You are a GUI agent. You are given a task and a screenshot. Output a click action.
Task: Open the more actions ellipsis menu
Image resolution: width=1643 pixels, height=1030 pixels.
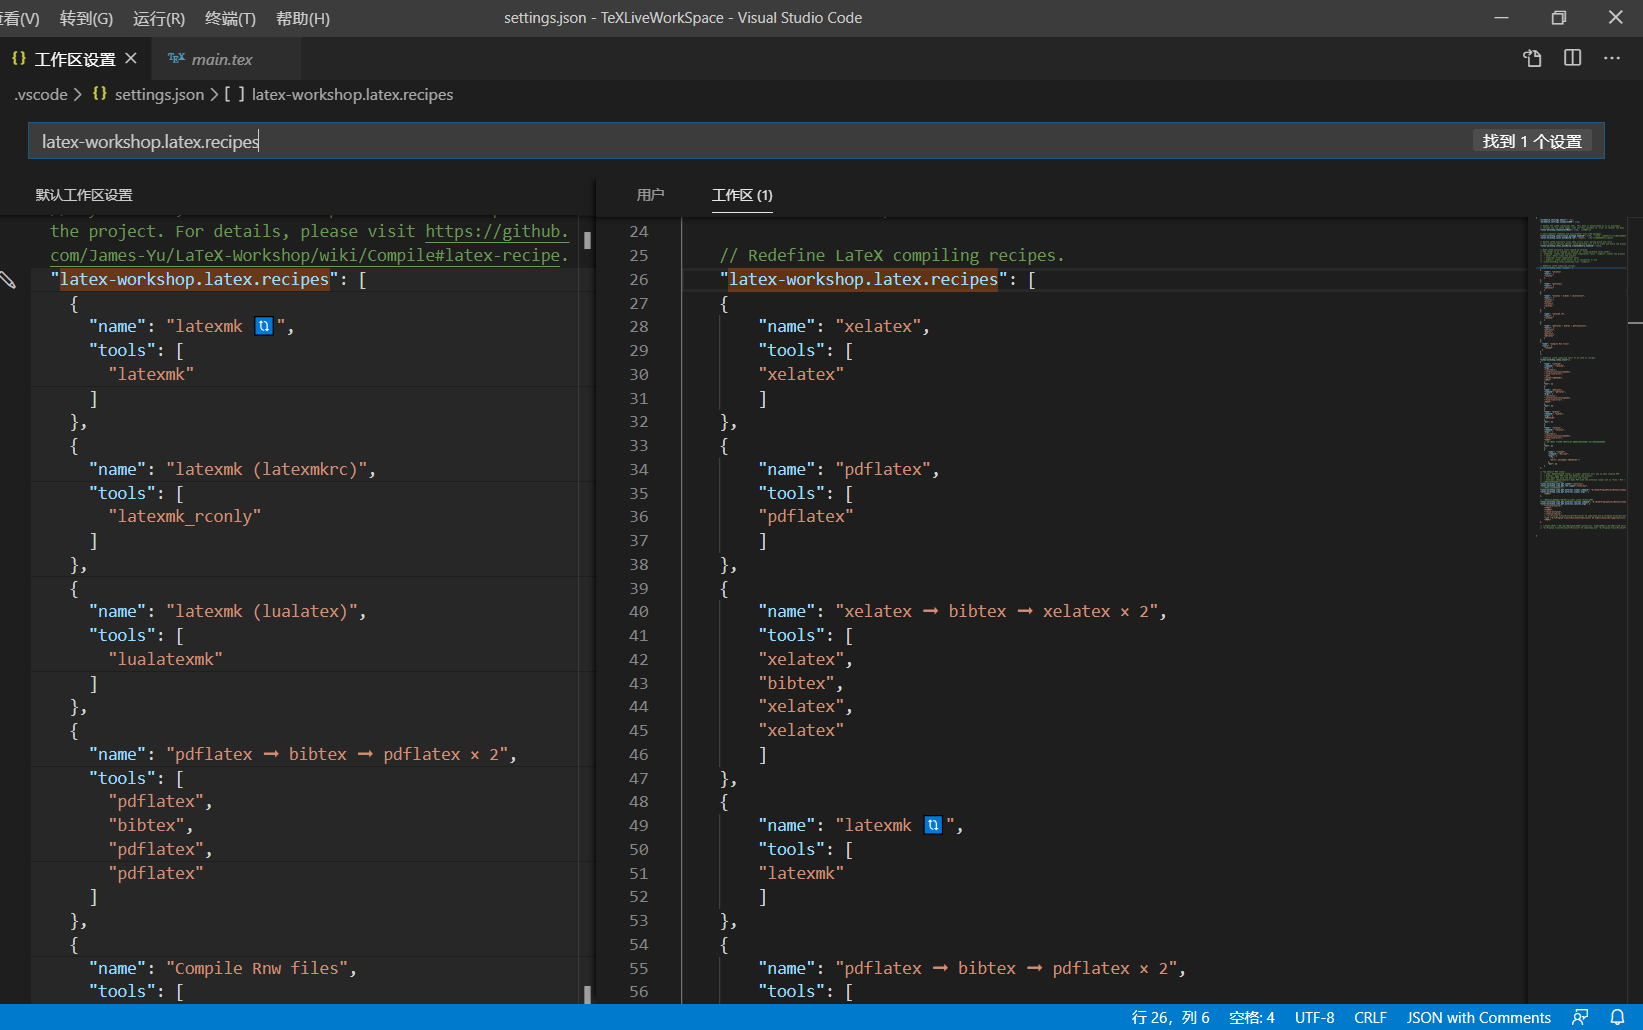(x=1612, y=58)
